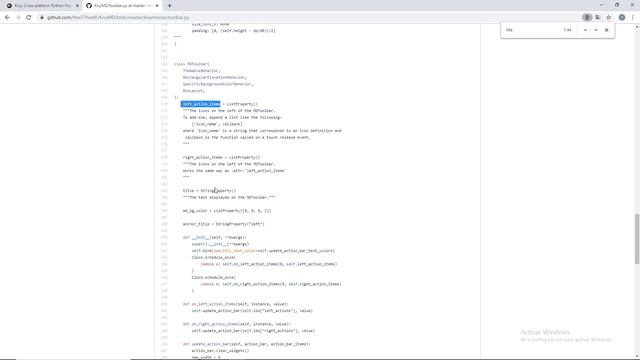Click the 'class MDToolbar(' line

[x=191, y=64]
